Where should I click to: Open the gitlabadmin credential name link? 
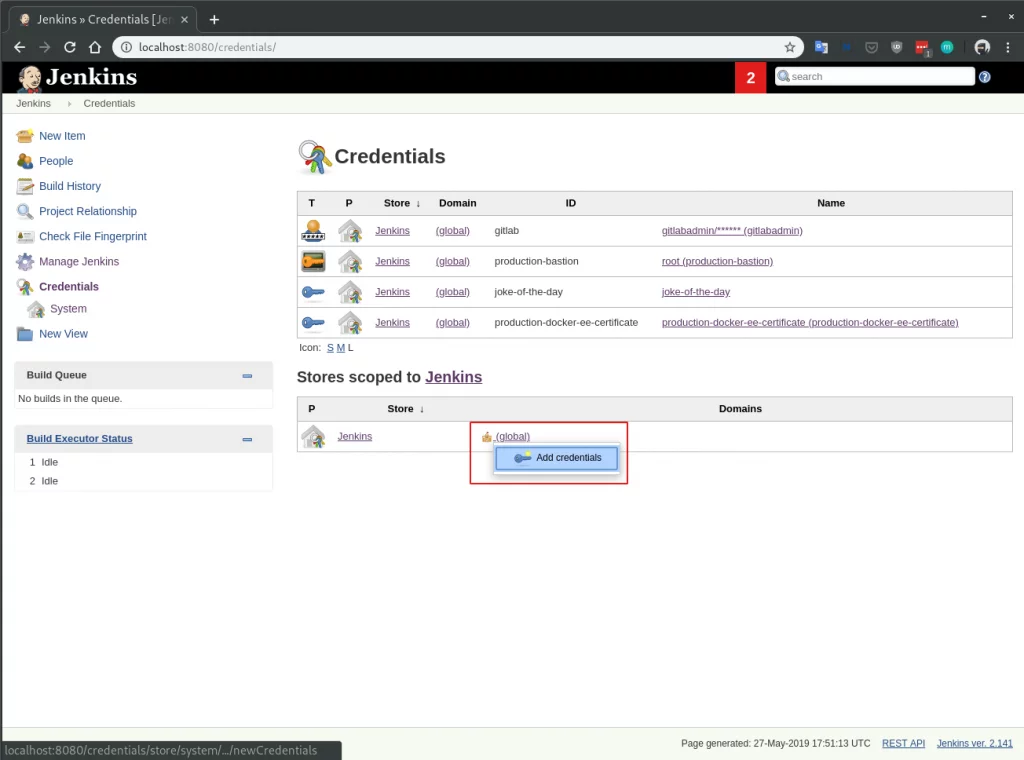pos(732,230)
